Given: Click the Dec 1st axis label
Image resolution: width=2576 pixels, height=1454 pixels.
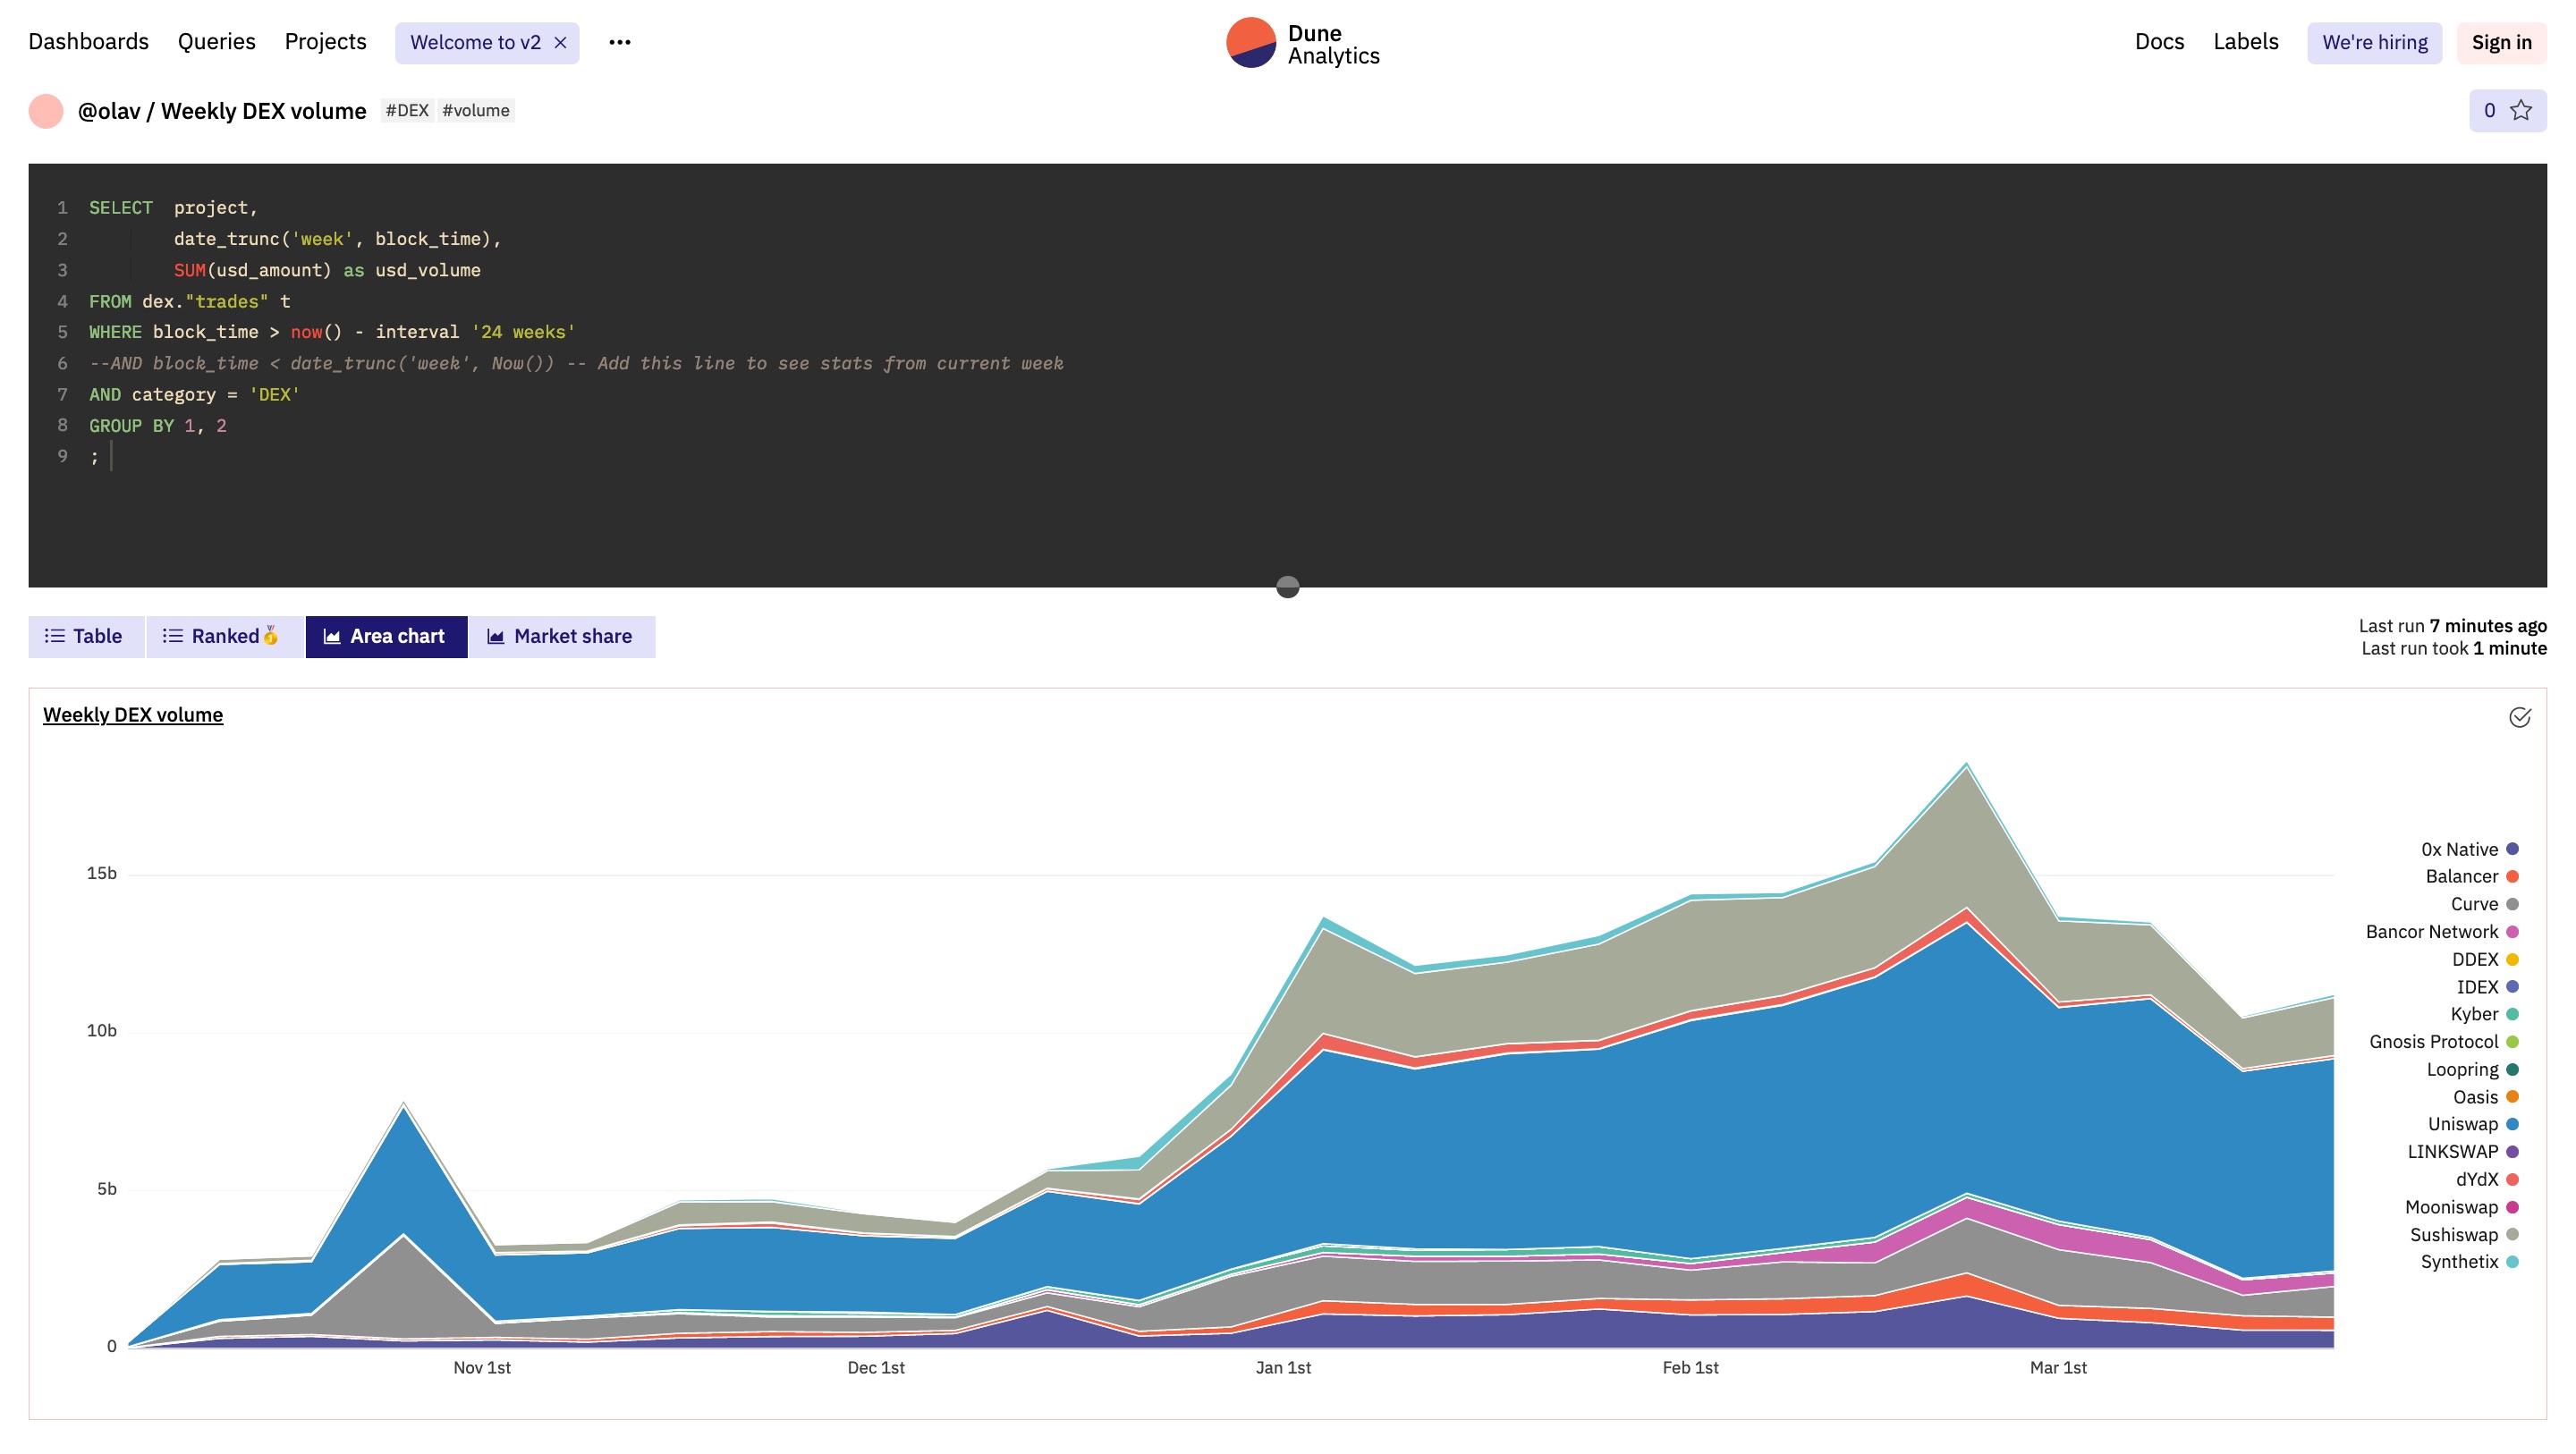Looking at the screenshot, I should click(876, 1368).
